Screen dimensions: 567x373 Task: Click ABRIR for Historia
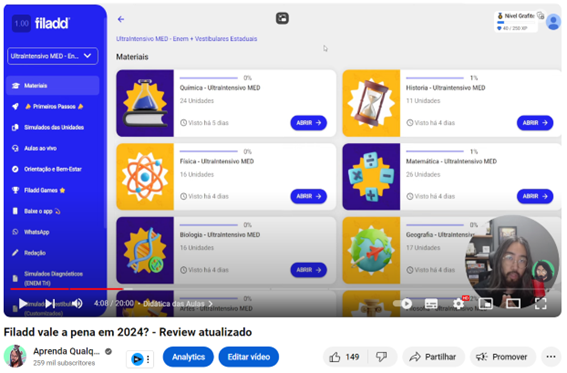point(535,123)
